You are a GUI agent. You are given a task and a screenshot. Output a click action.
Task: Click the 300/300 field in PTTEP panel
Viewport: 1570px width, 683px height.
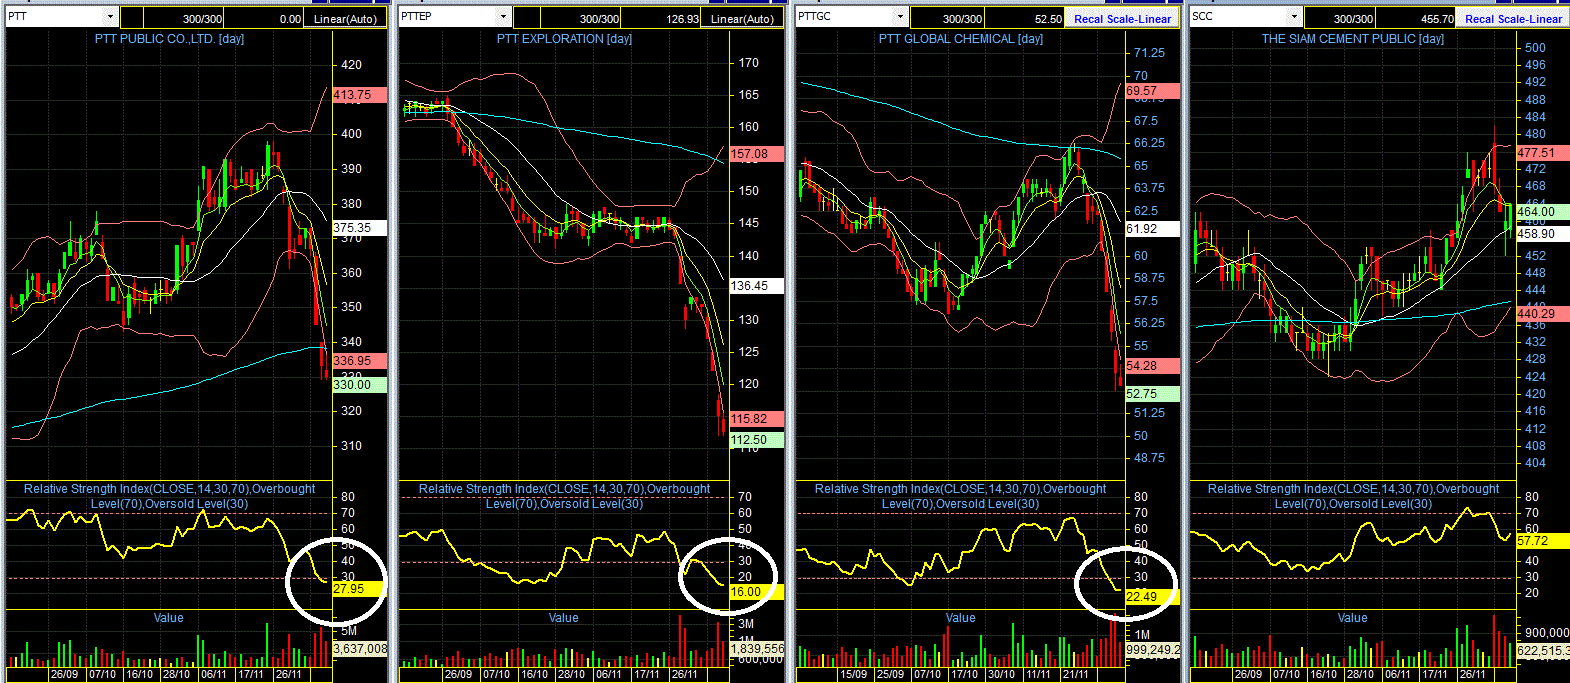[x=581, y=19]
